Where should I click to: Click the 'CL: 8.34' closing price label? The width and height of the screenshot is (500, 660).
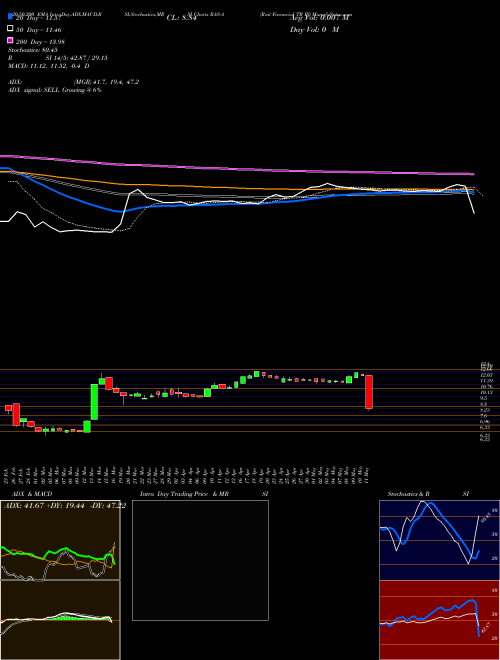[182, 18]
